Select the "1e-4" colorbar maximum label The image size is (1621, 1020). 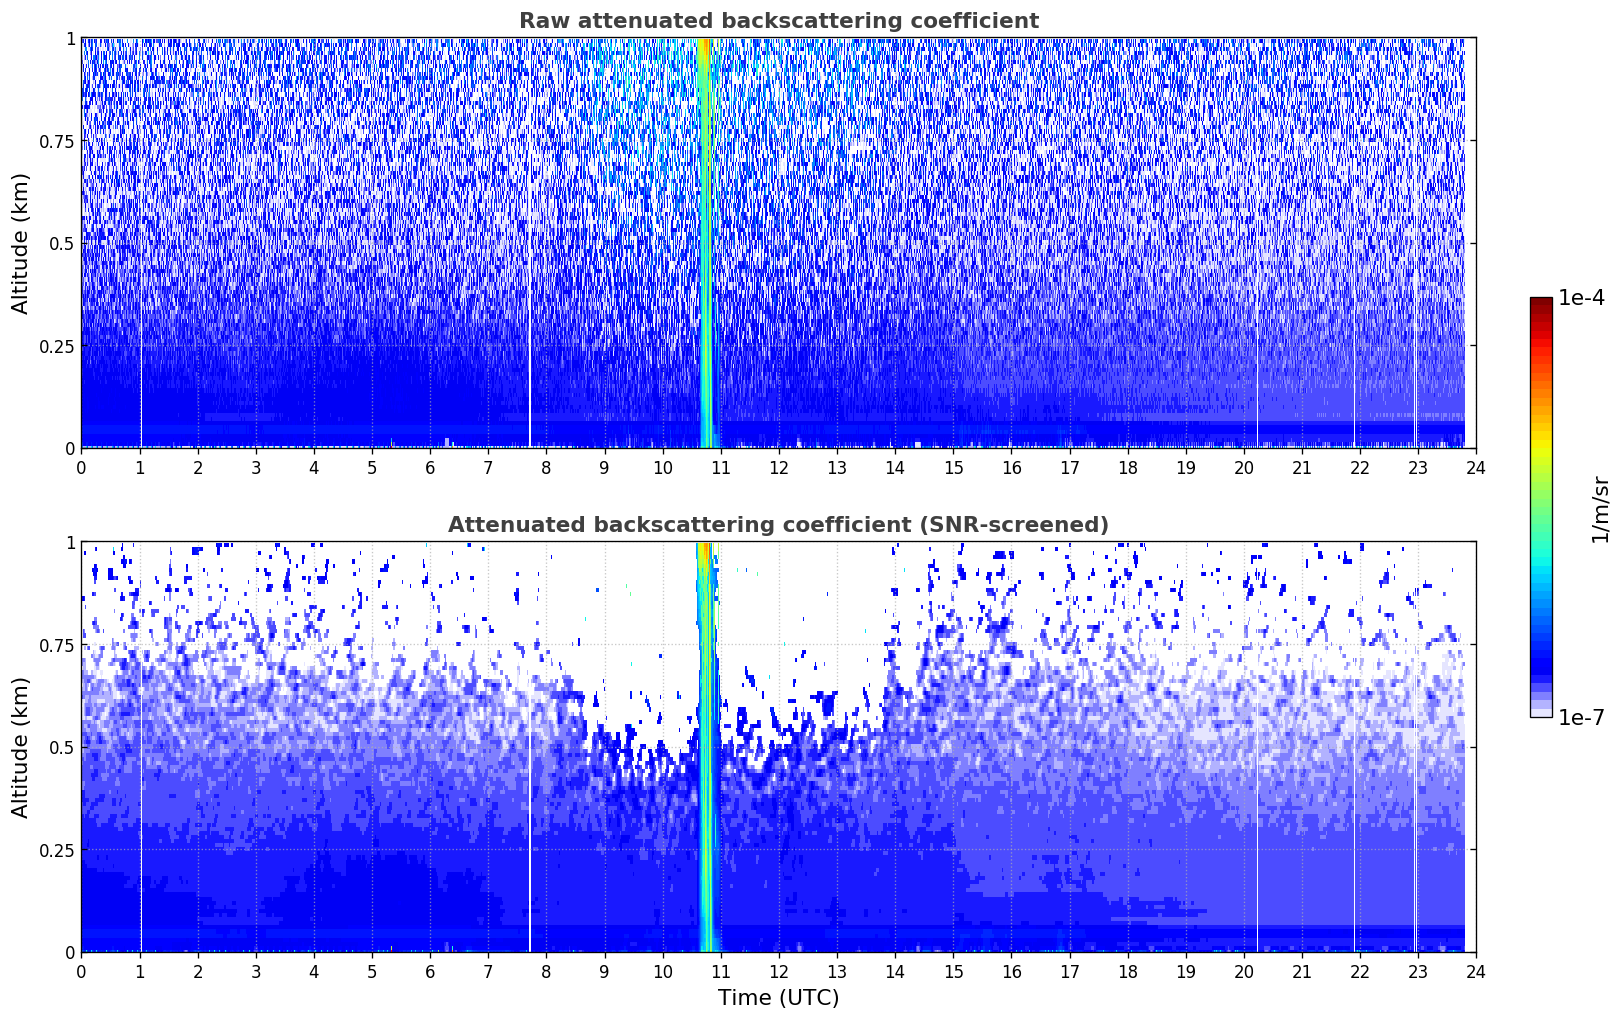click(1581, 298)
